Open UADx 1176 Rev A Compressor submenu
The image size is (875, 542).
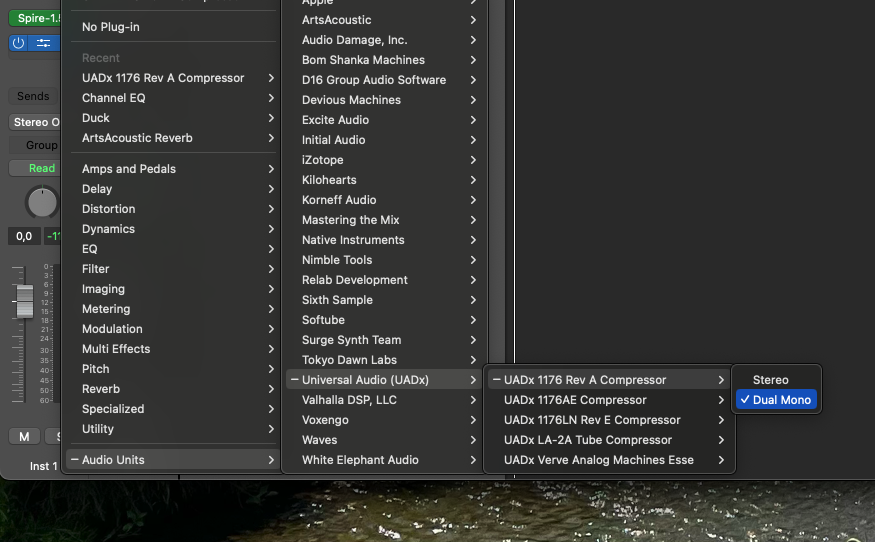click(x=609, y=380)
